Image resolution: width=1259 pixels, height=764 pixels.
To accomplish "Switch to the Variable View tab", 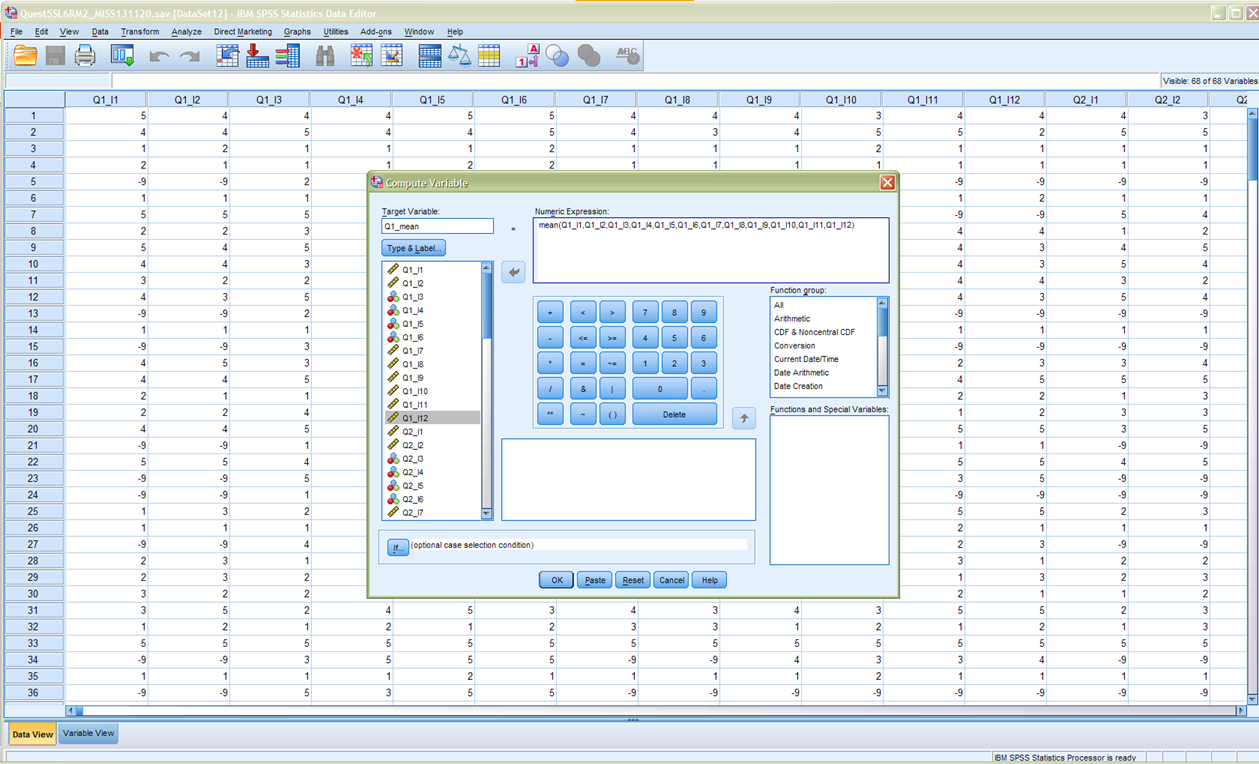I will [89, 733].
